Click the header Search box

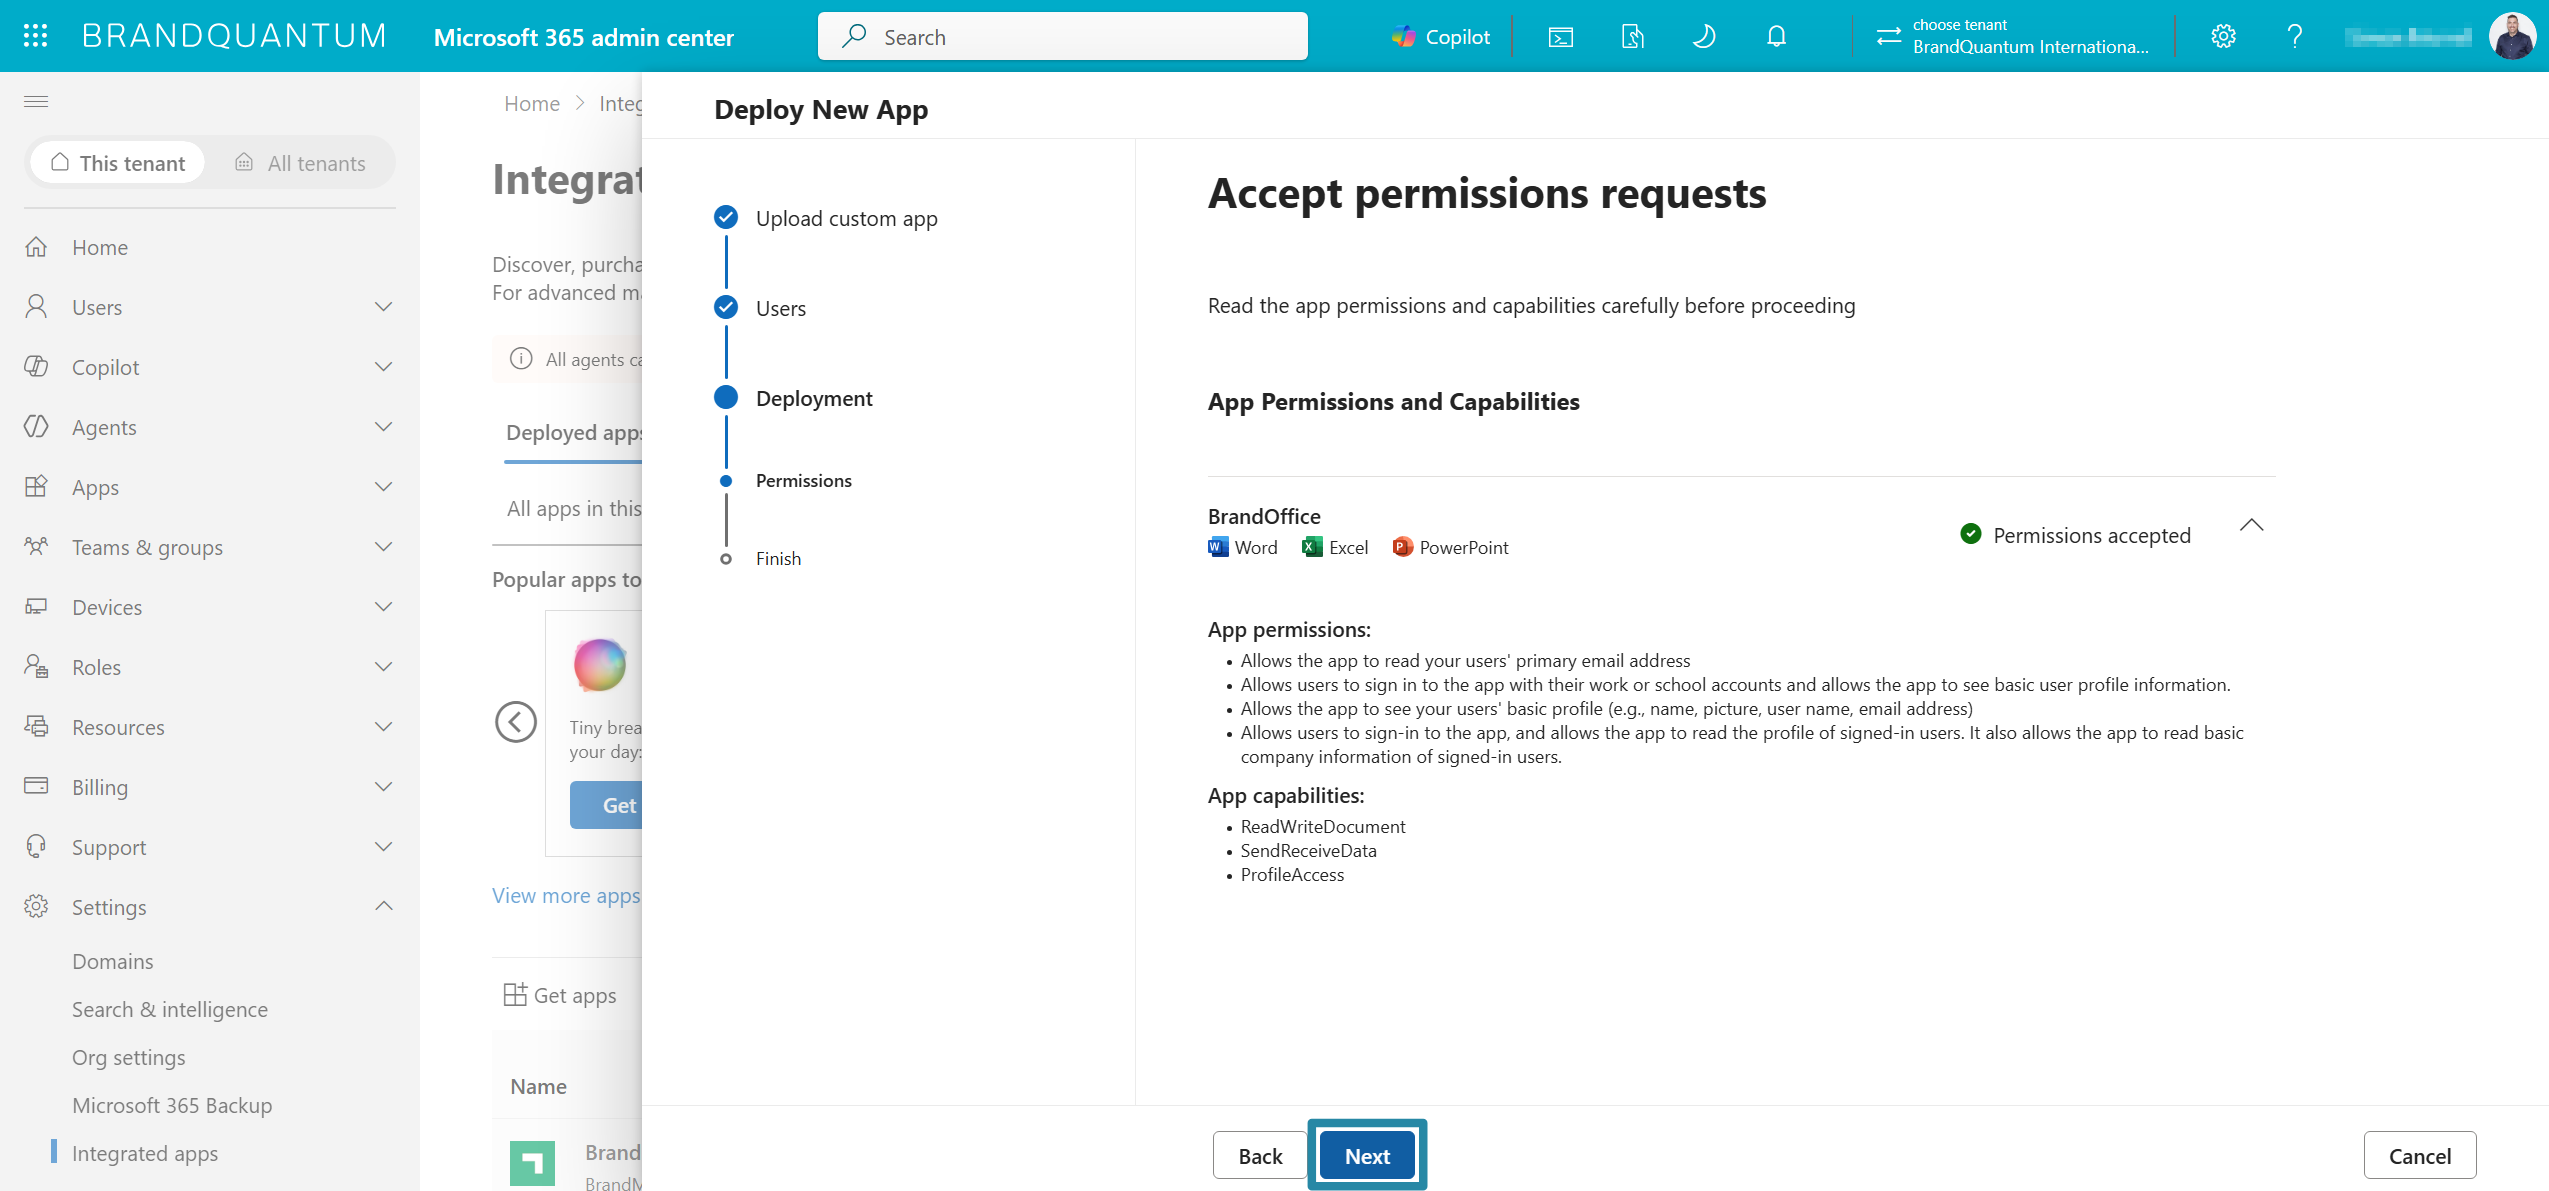tap(1062, 37)
